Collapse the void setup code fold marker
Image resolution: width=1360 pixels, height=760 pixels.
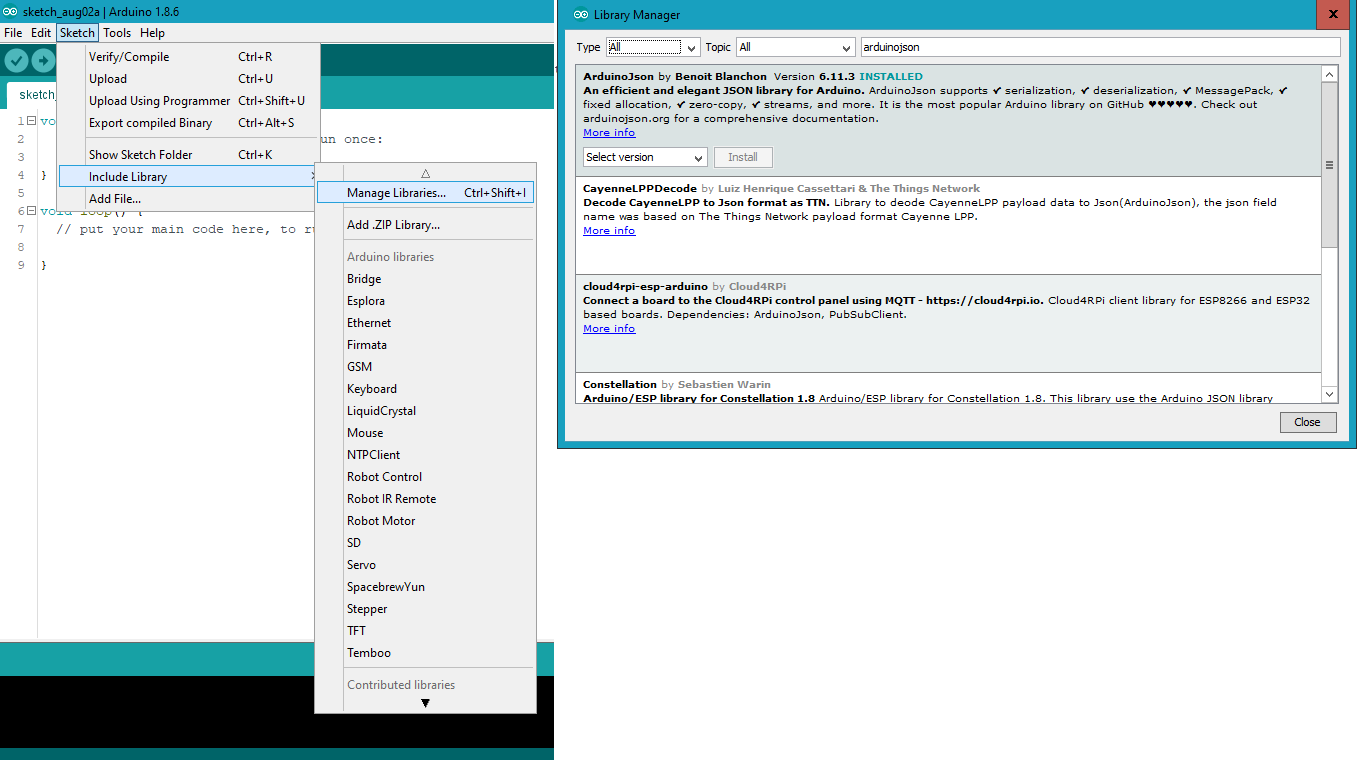click(32, 121)
